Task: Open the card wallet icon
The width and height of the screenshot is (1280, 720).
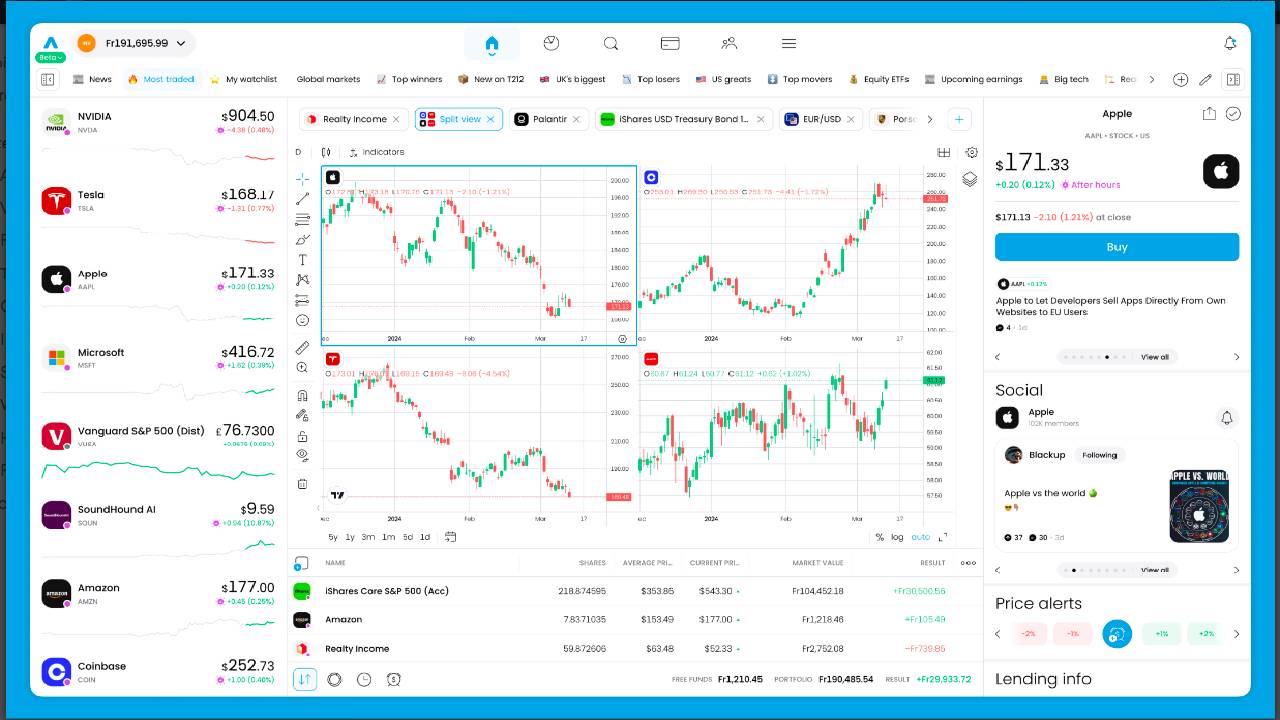Action: pyautogui.click(x=670, y=43)
